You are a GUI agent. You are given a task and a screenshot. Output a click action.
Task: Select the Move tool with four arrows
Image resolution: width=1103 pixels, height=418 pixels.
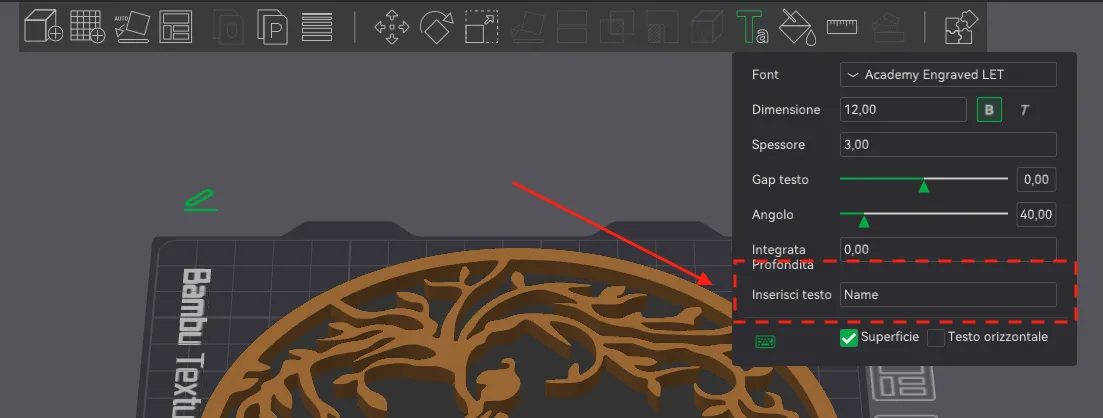[x=392, y=27]
